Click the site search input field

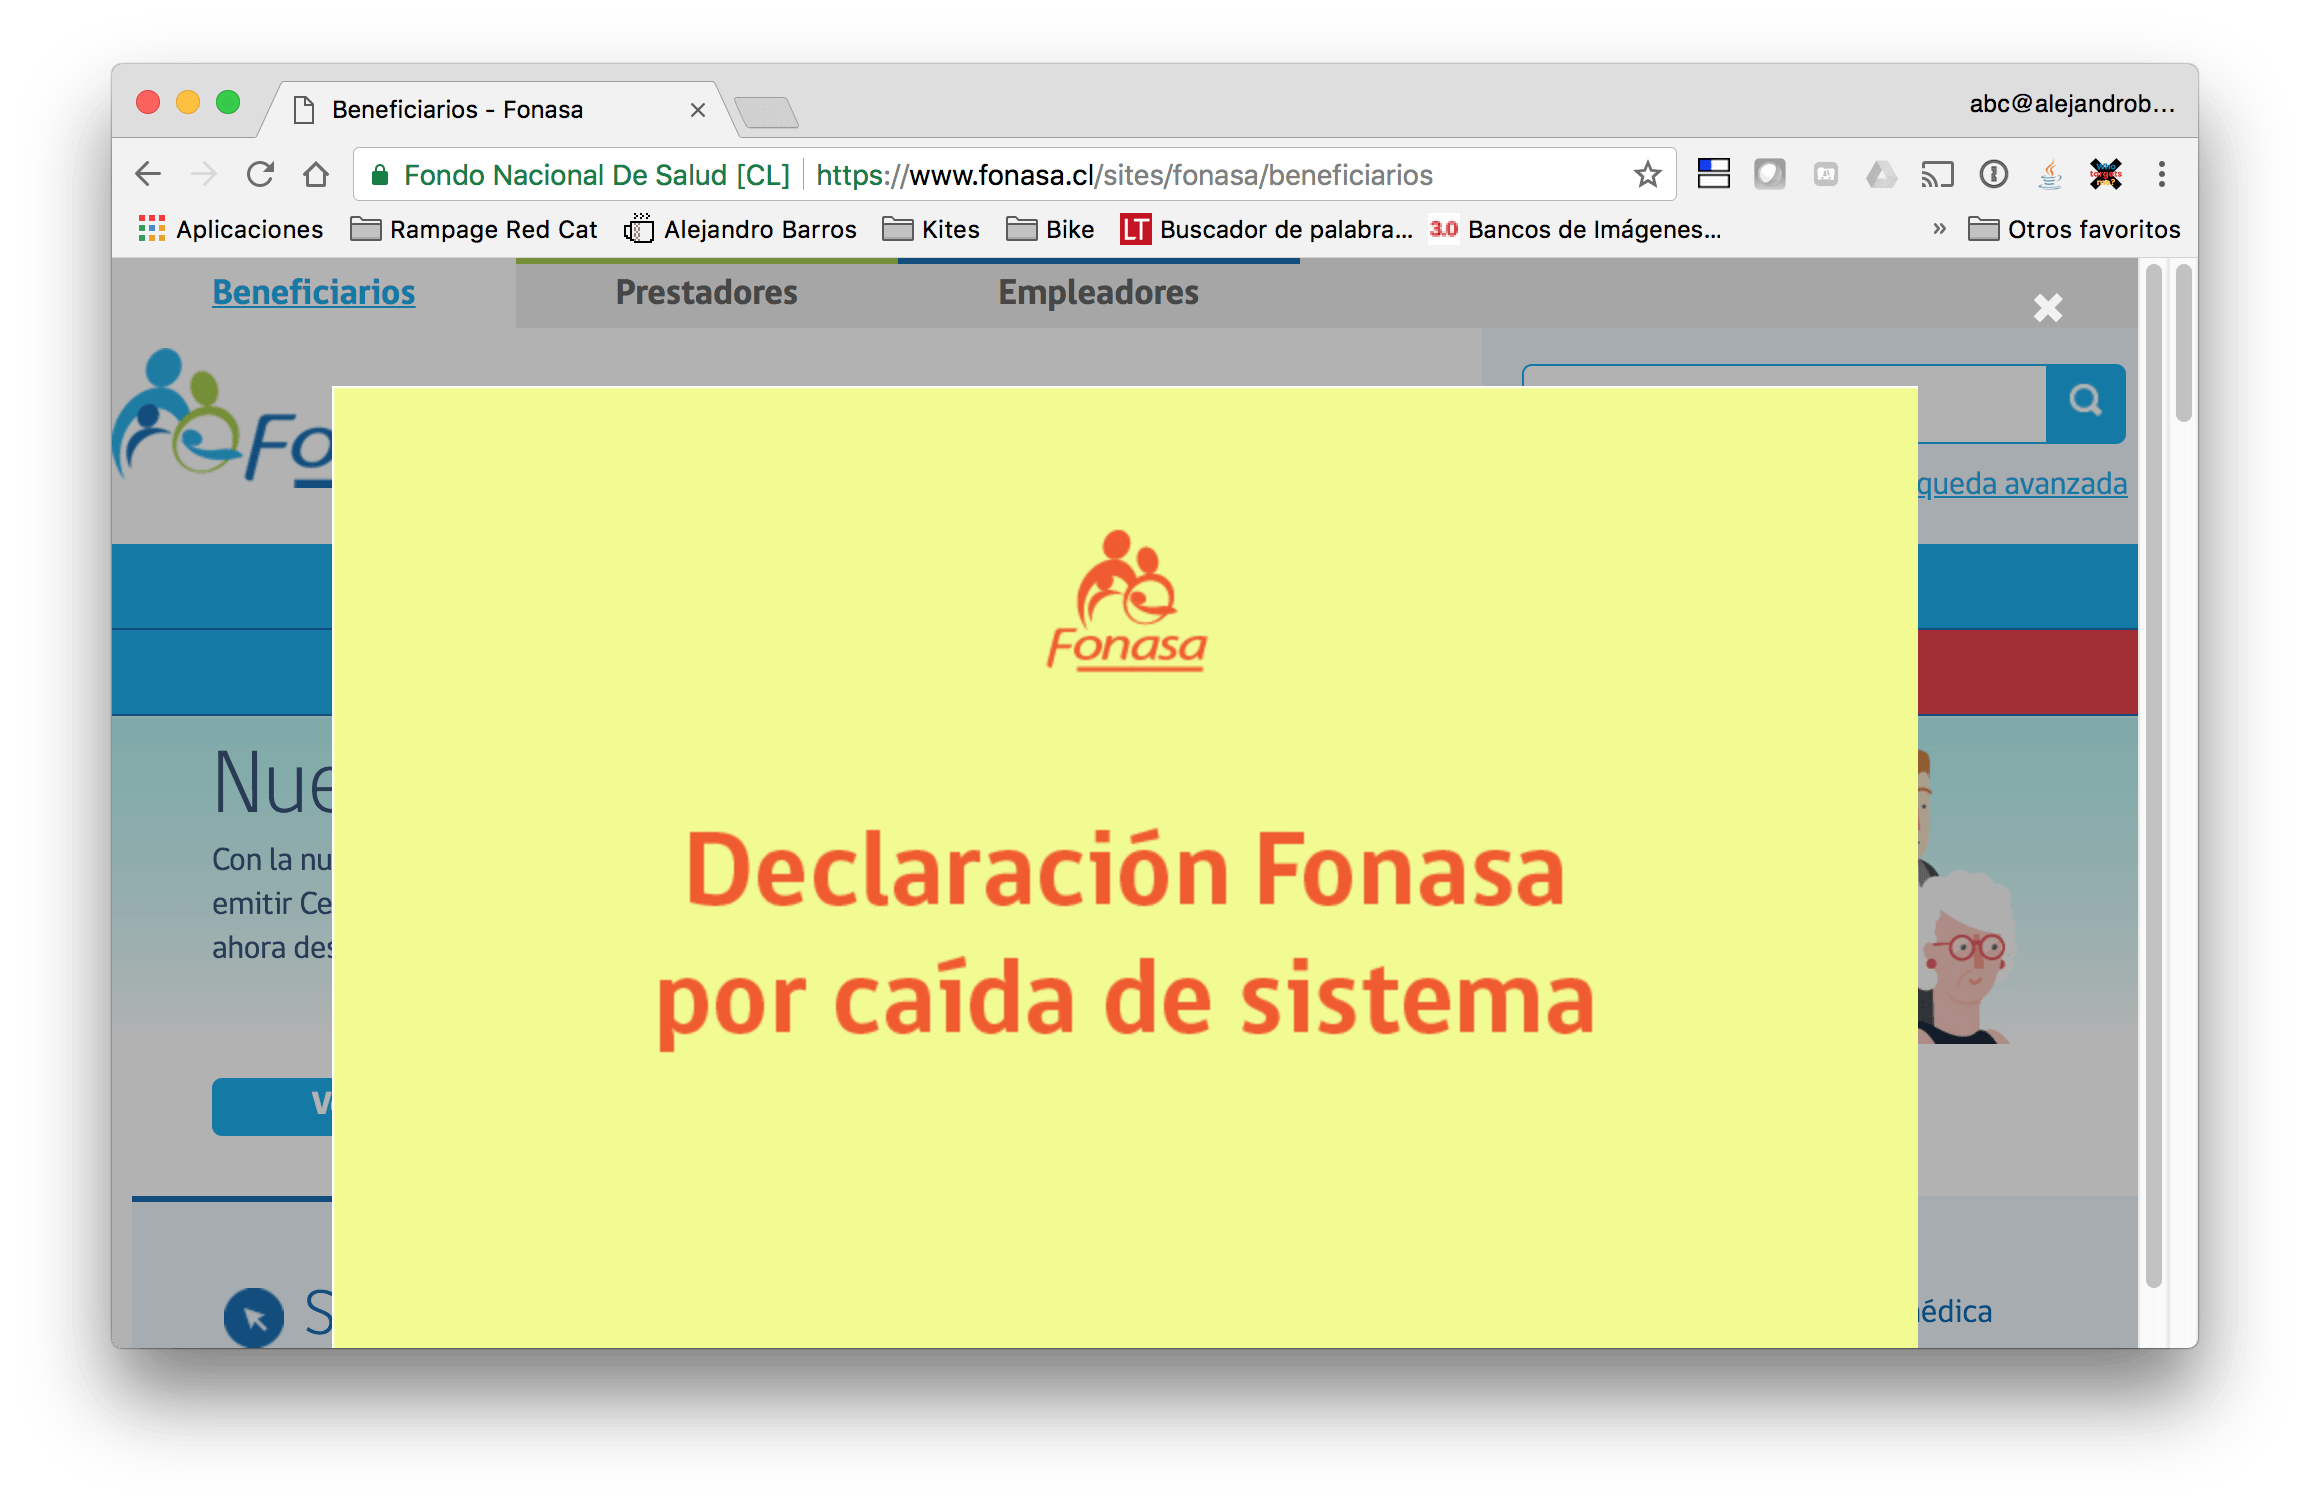(1784, 403)
